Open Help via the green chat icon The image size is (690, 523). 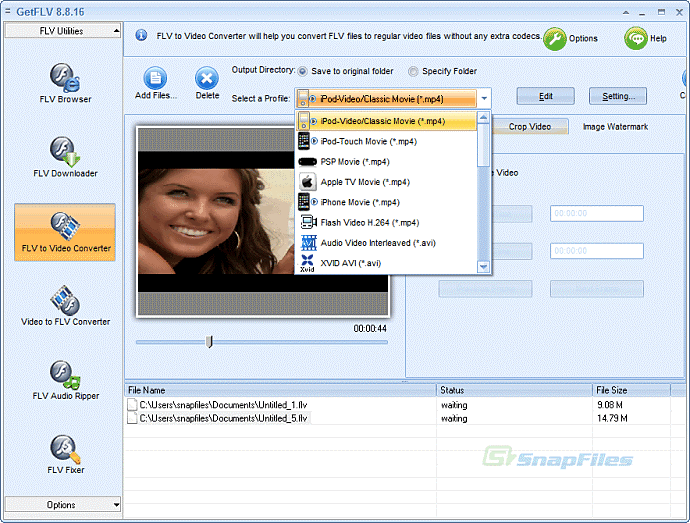(636, 38)
